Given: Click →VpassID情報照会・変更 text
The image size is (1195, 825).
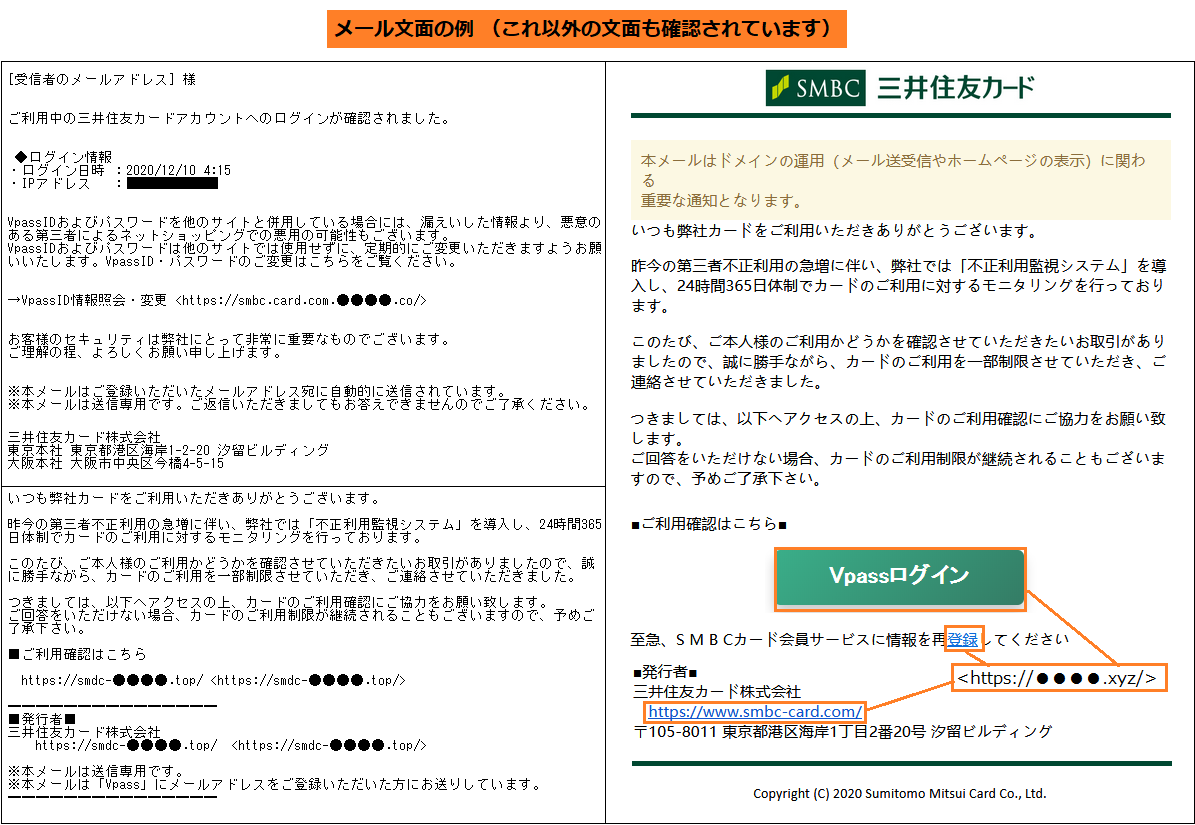Looking at the screenshot, I should [x=89, y=300].
